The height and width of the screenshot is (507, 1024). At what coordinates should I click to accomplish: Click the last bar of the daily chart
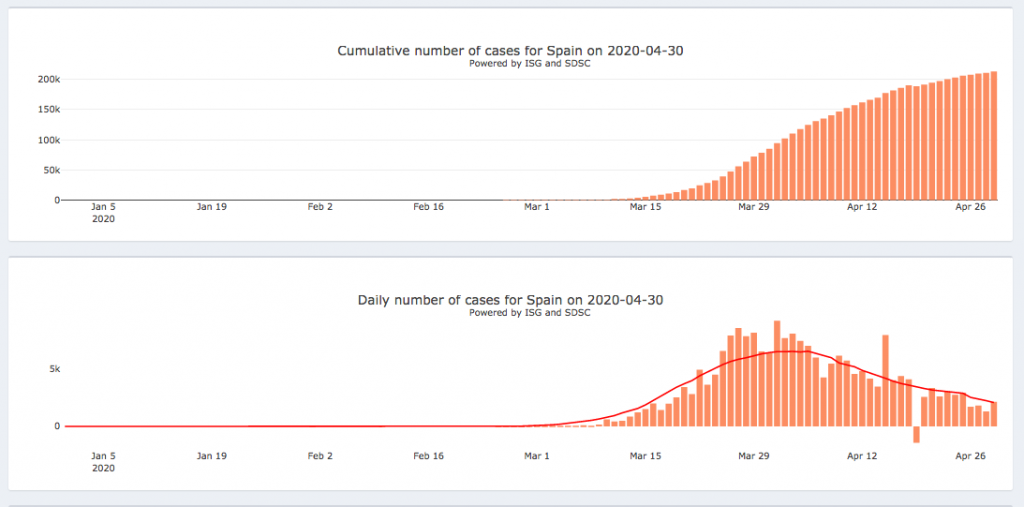[993, 414]
